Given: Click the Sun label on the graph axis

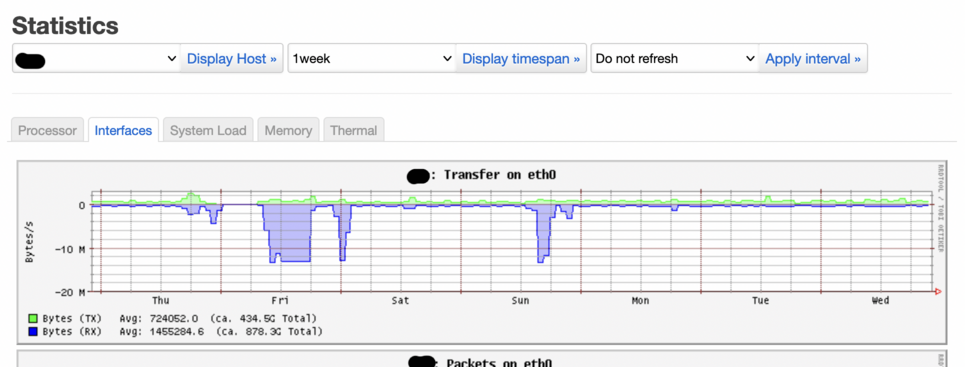Looking at the screenshot, I should pos(520,300).
